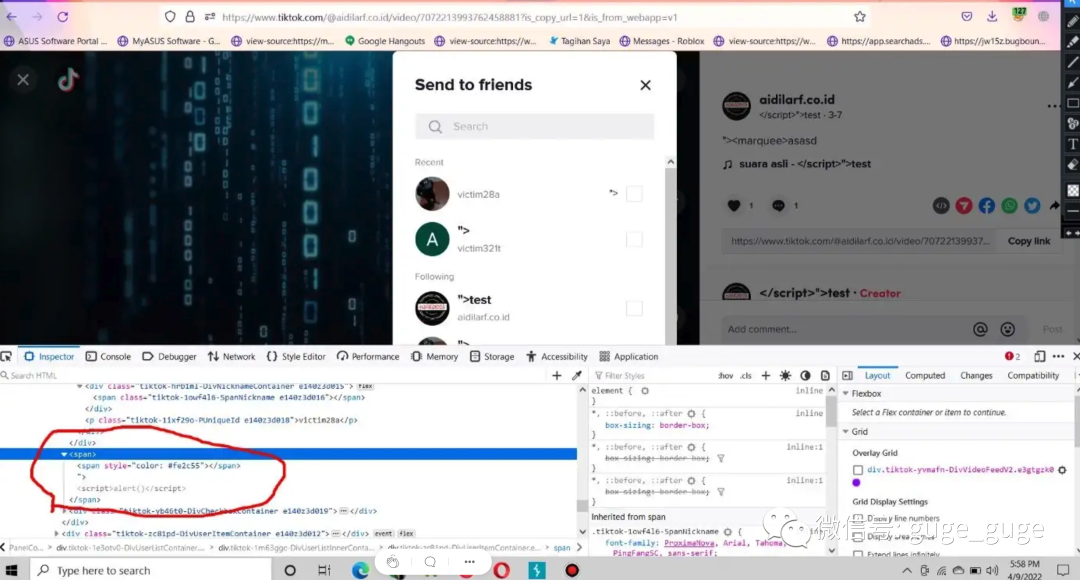1080x580 pixels.
Task: Switch to the Computed tab
Action: coord(925,375)
